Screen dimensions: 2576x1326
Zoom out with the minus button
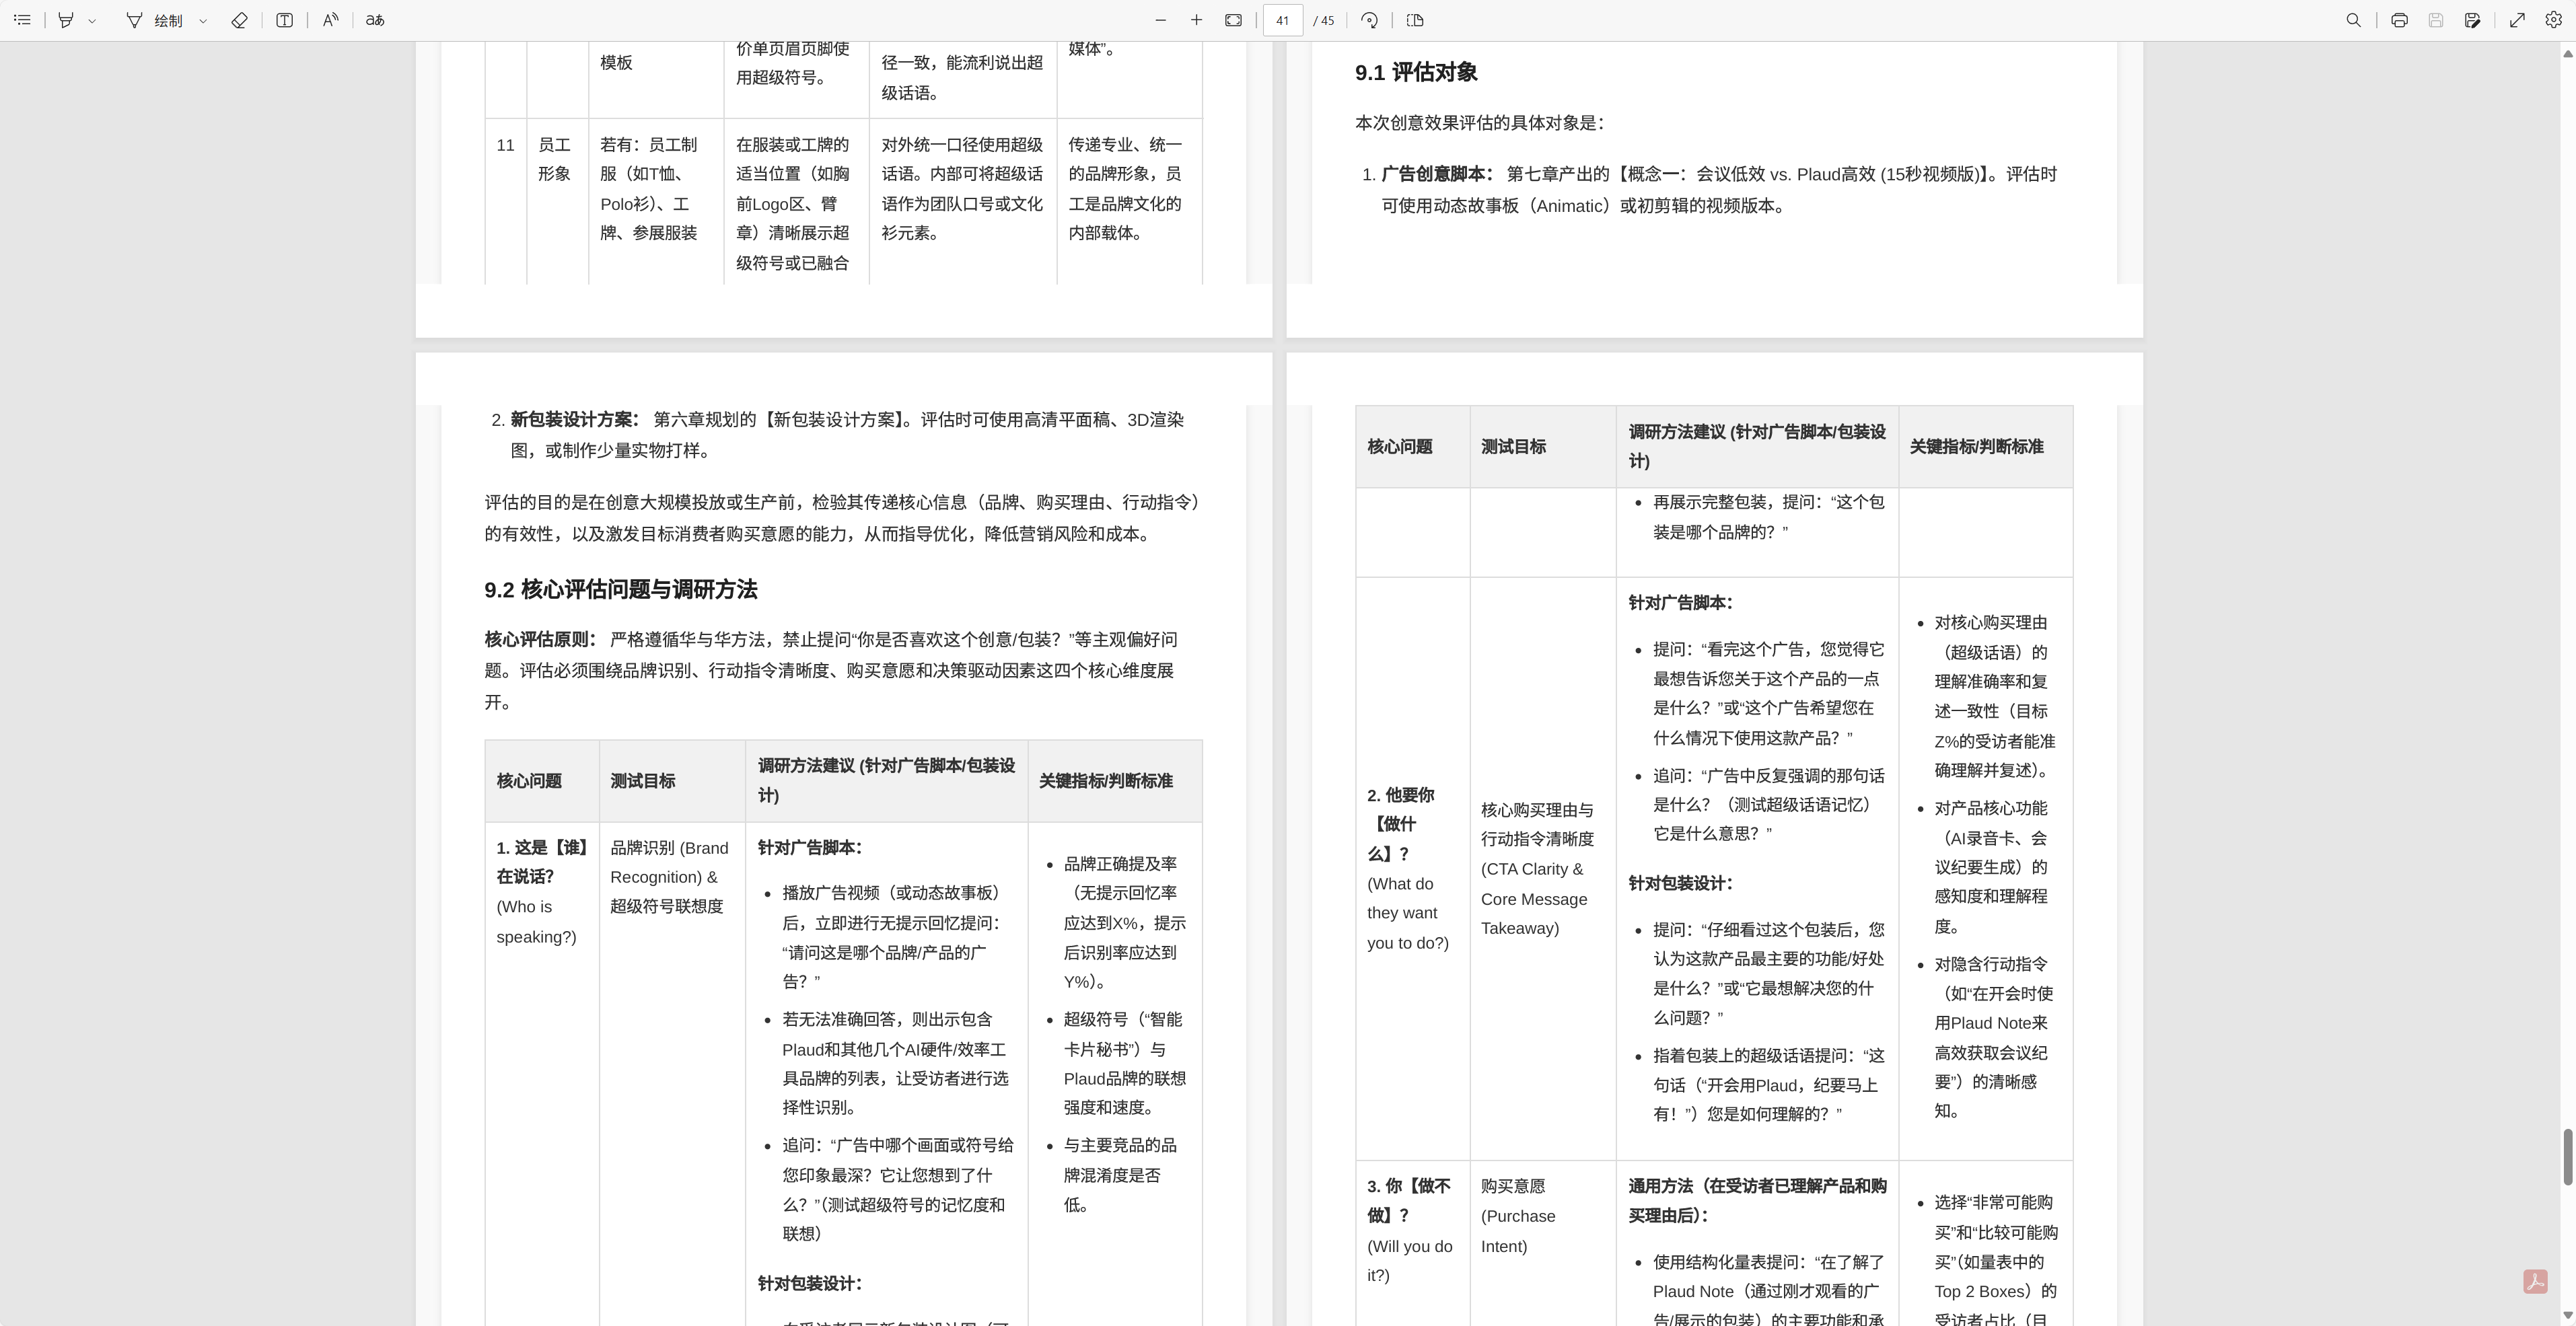pyautogui.click(x=1160, y=20)
